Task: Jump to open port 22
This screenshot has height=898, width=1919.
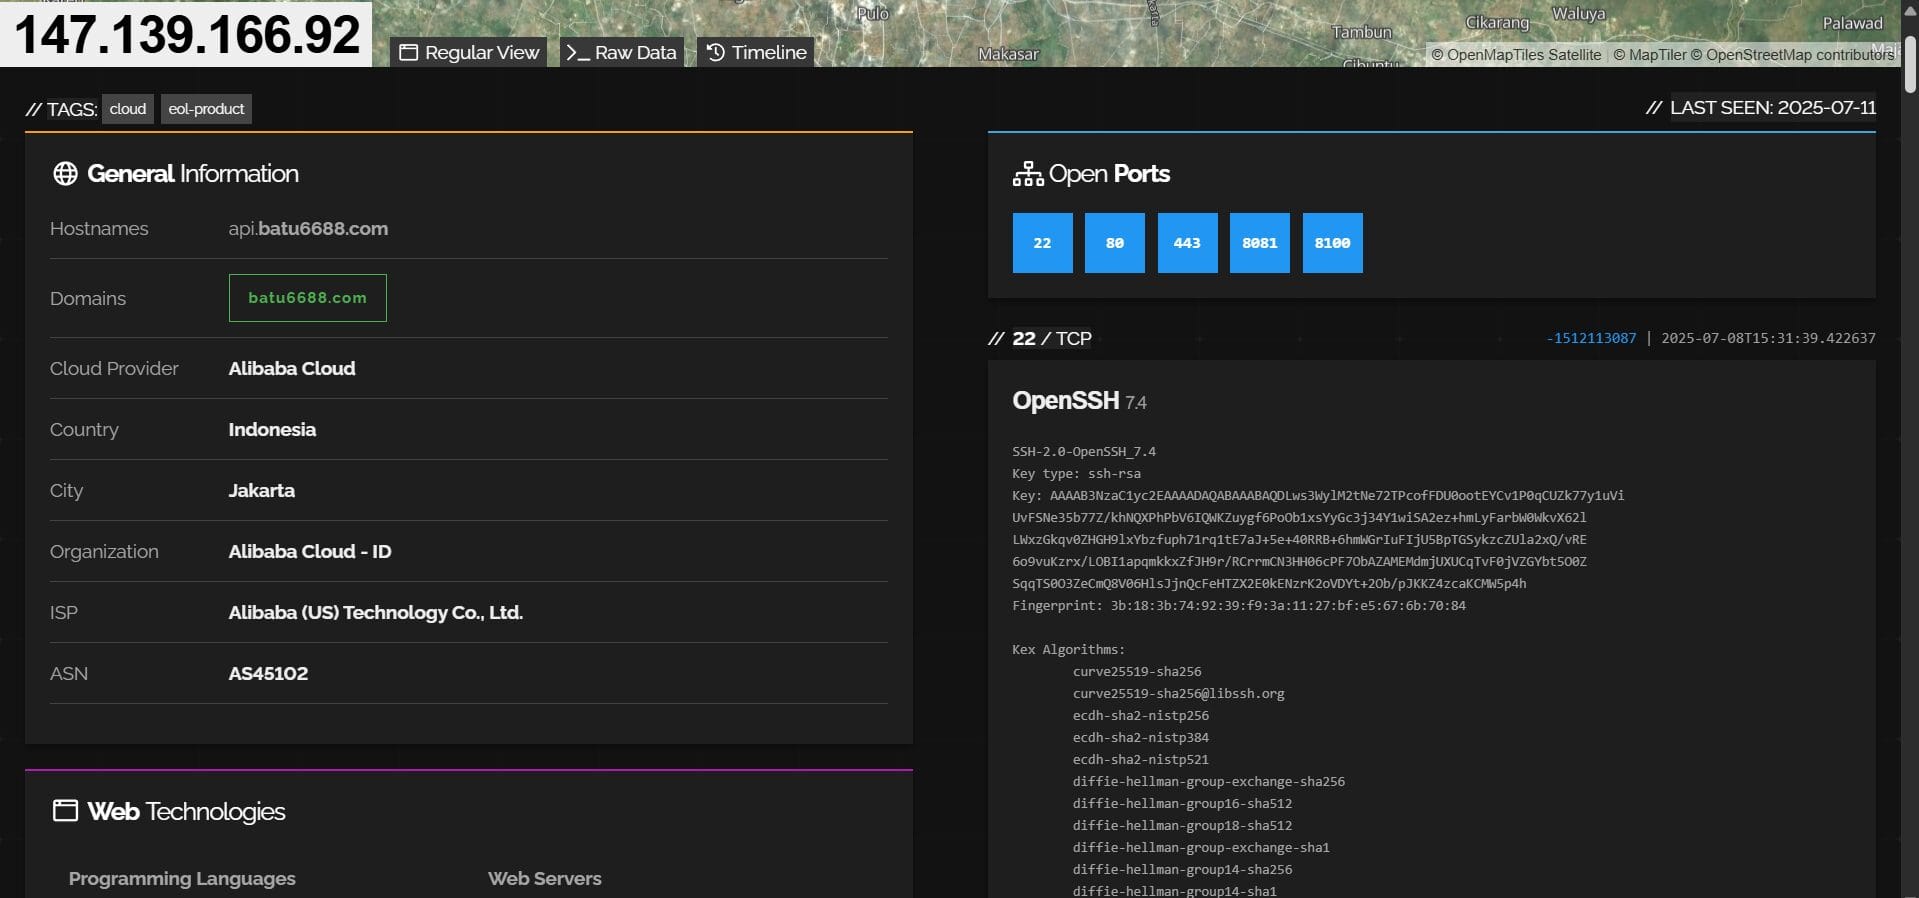Action: pyautogui.click(x=1042, y=243)
